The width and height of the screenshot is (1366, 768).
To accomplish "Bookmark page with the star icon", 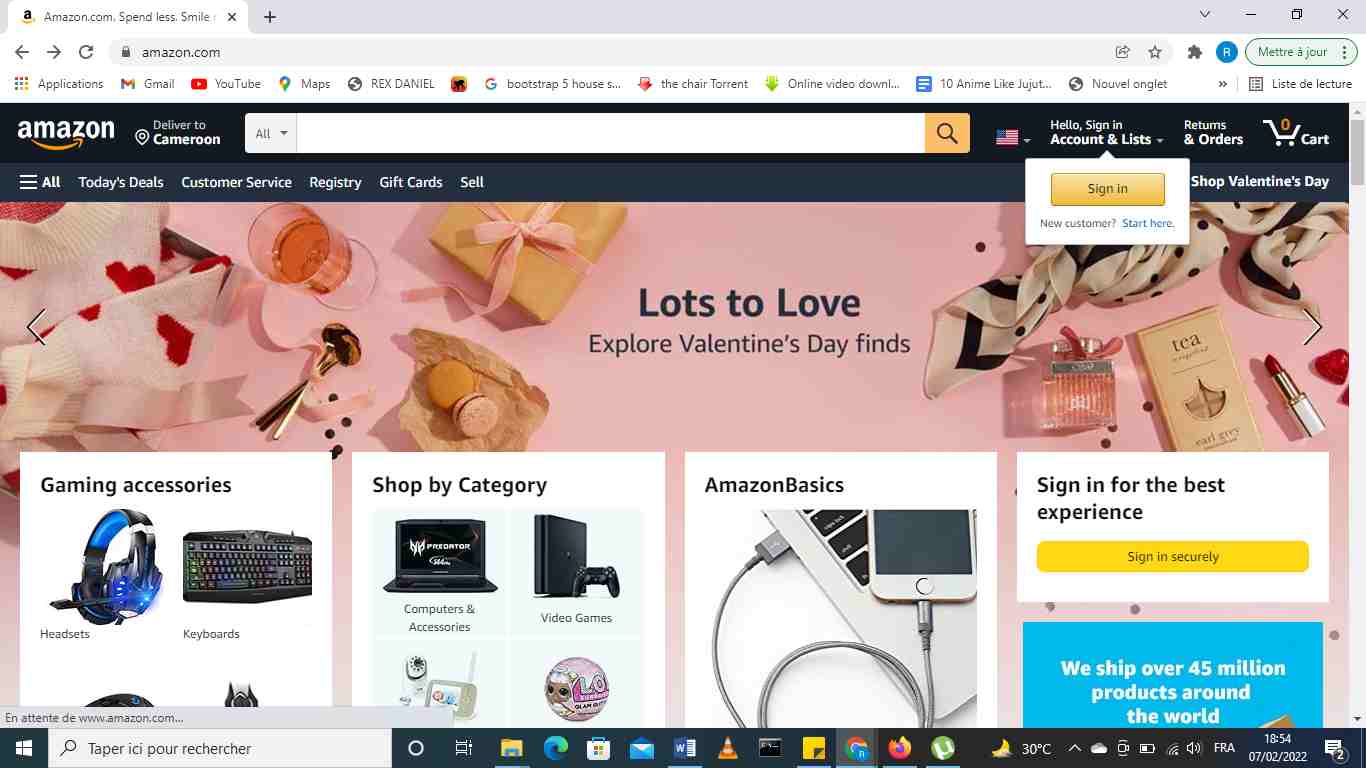I will click(1155, 52).
